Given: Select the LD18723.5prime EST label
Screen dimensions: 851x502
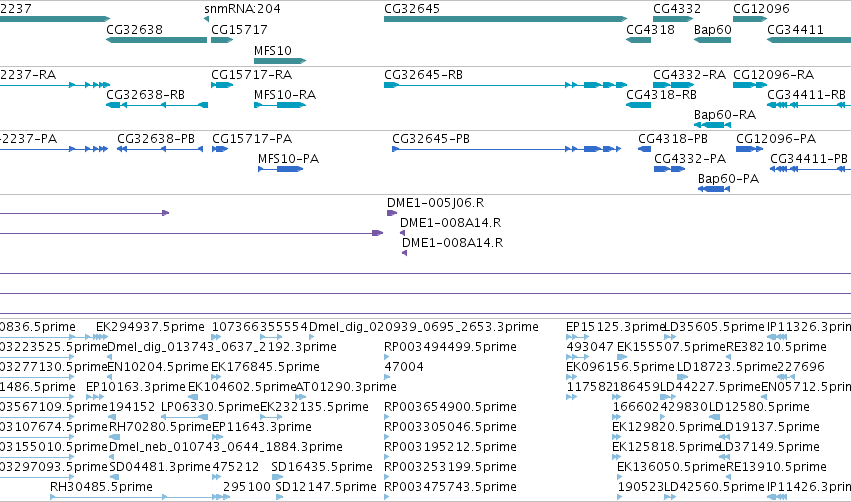Looking at the screenshot, I should click(727, 366).
